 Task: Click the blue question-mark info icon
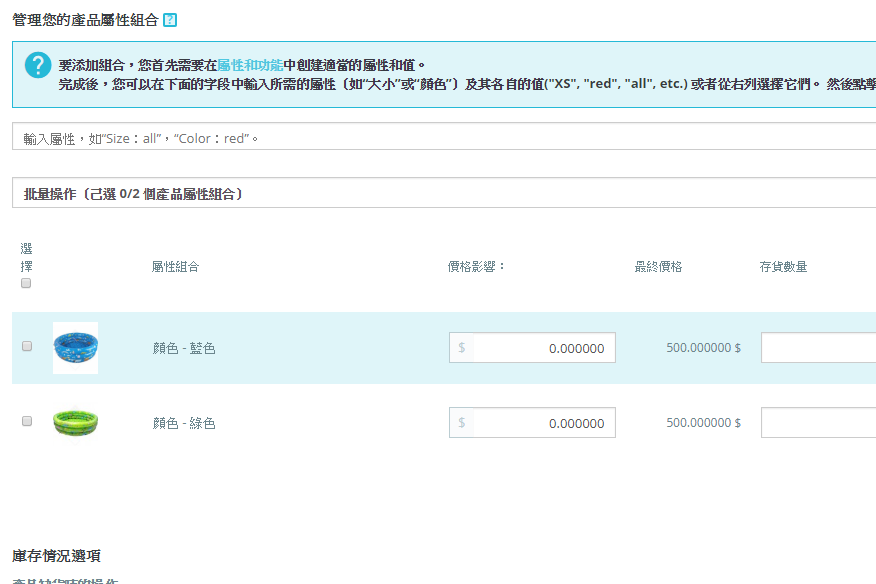point(38,65)
